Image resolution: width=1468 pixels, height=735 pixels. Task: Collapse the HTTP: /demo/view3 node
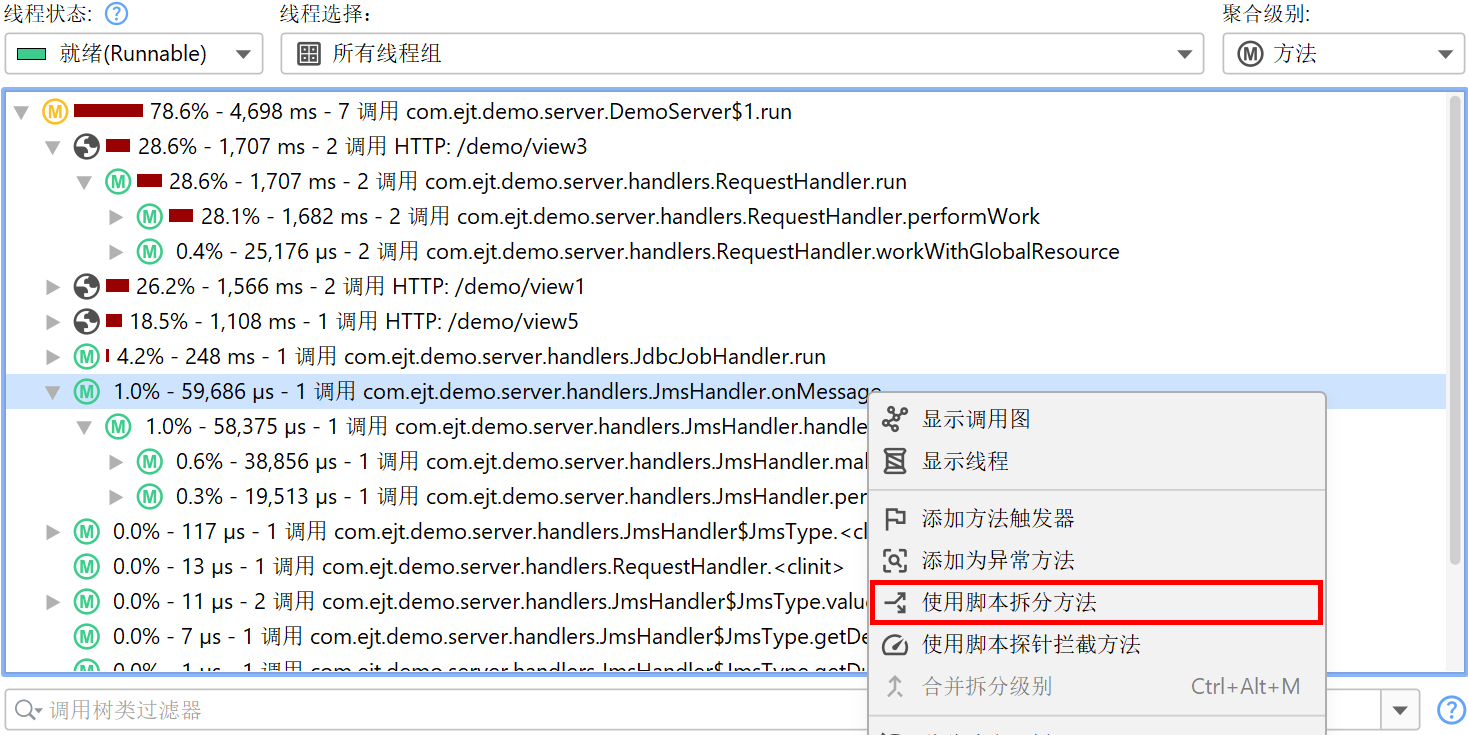pos(53,147)
